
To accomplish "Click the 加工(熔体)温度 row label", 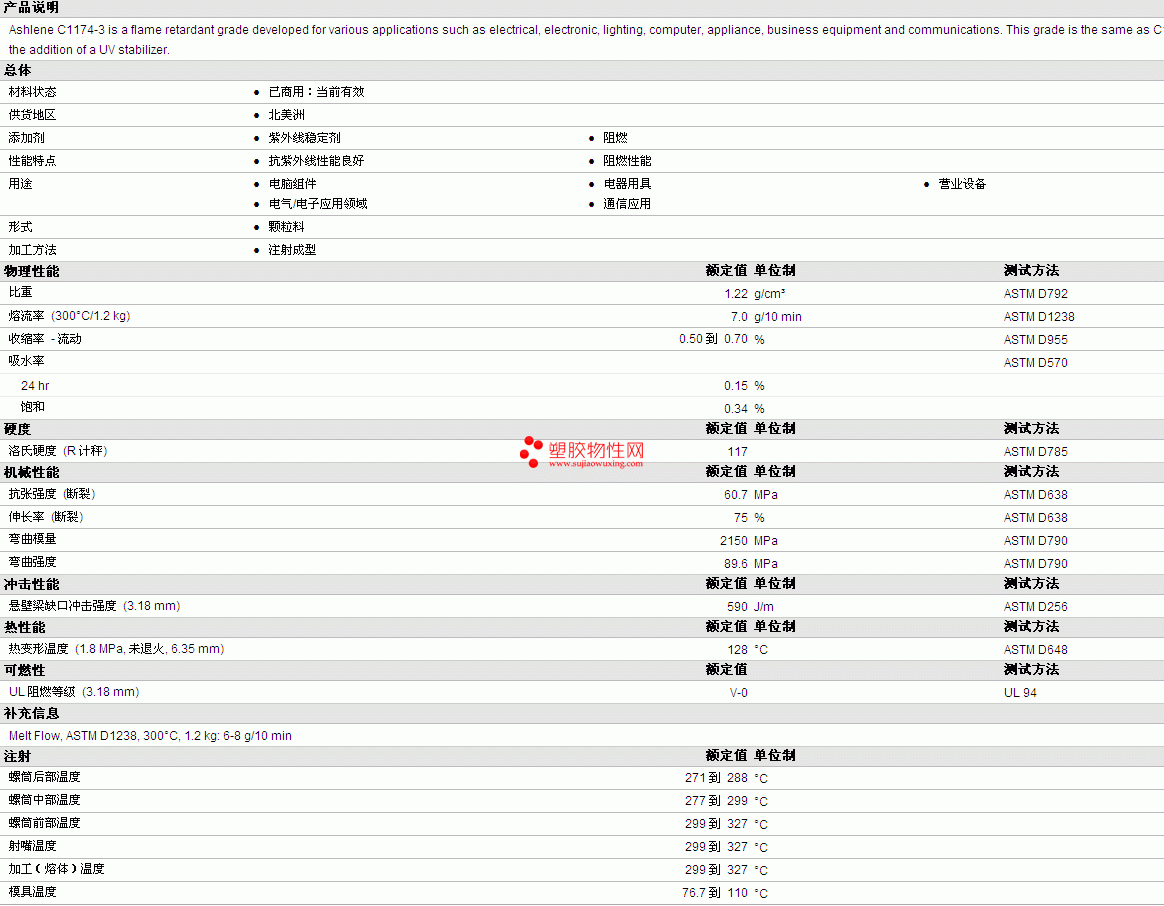I will coord(56,869).
